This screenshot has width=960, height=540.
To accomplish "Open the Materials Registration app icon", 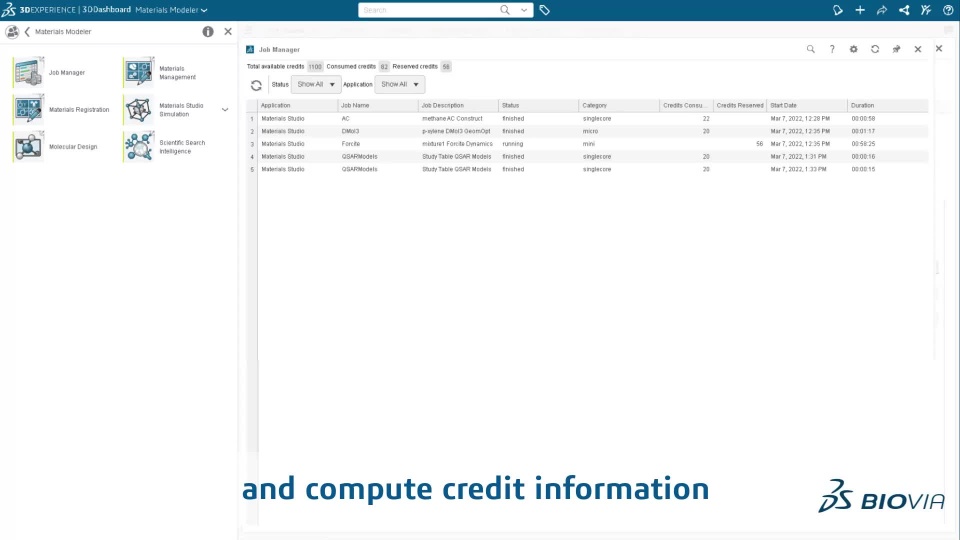I will click(x=28, y=110).
